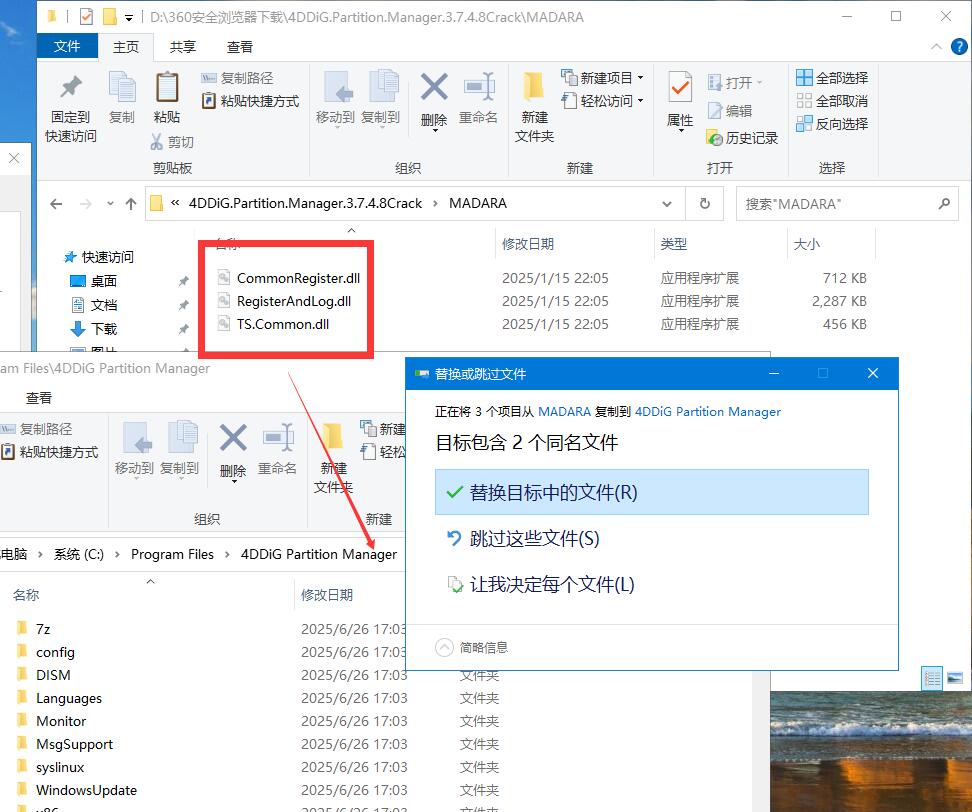Viewport: 972px width, 812px height.
Task: Click Select none (全部取消)
Action: [x=832, y=101]
